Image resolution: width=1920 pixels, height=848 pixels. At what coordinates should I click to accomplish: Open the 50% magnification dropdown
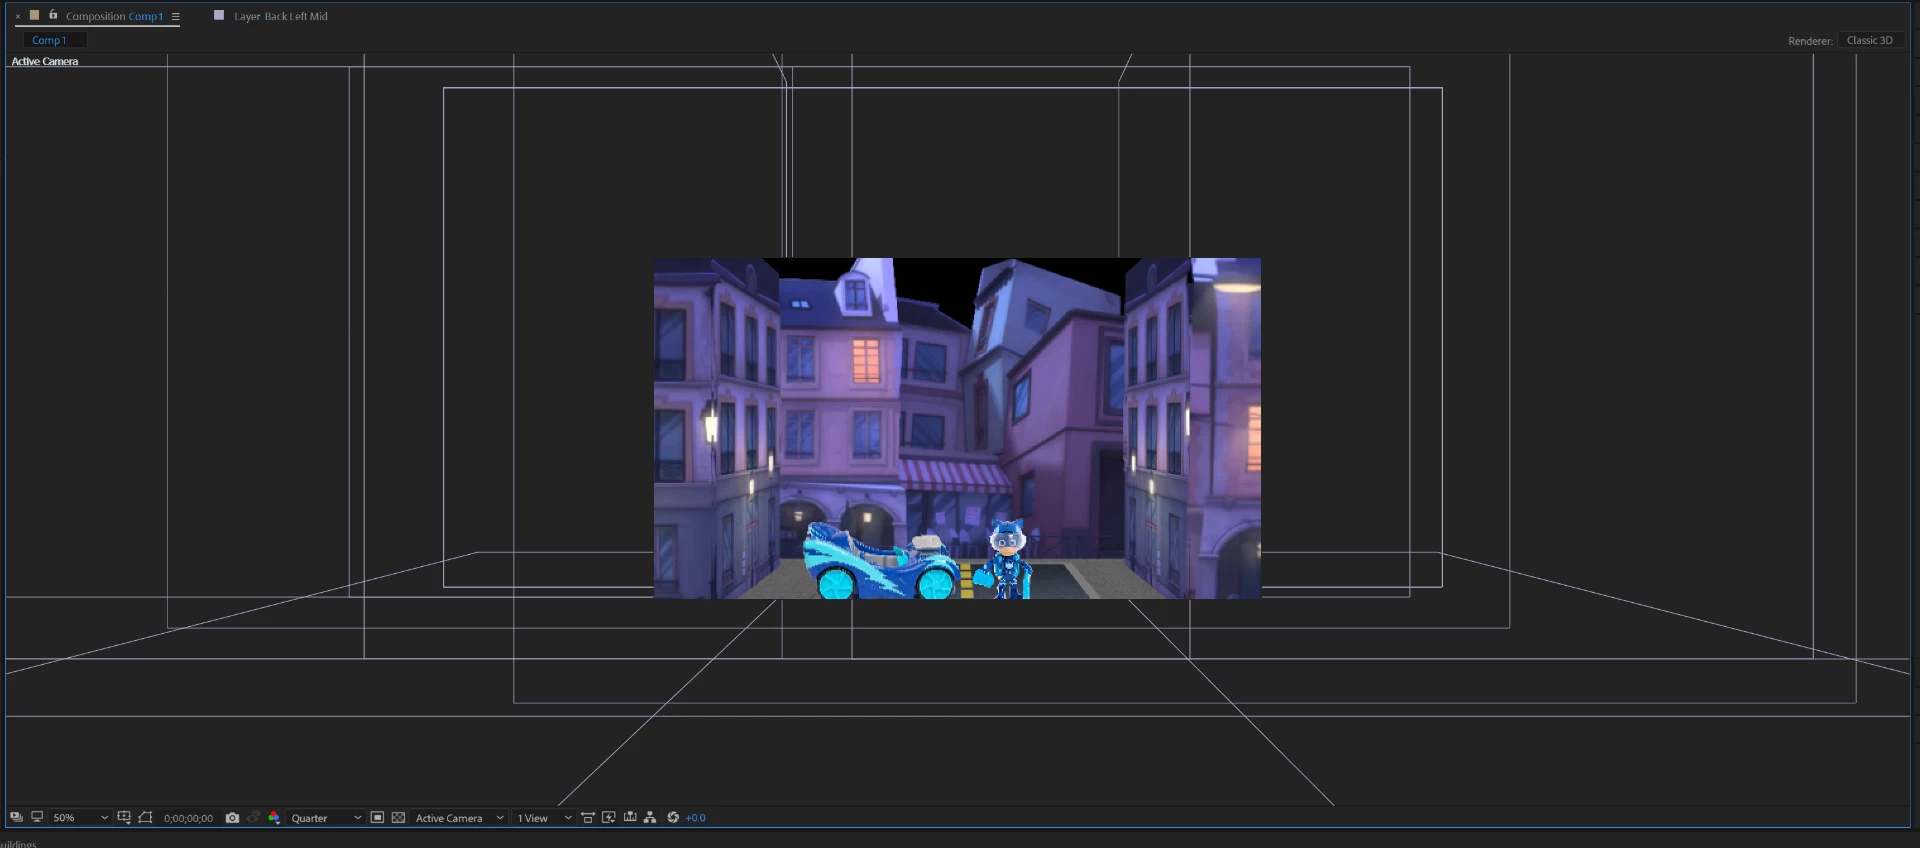80,818
